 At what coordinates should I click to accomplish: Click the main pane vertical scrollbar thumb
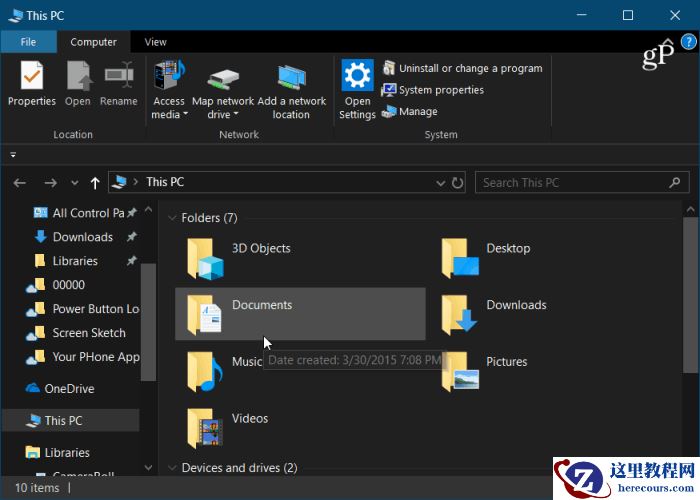[691, 295]
